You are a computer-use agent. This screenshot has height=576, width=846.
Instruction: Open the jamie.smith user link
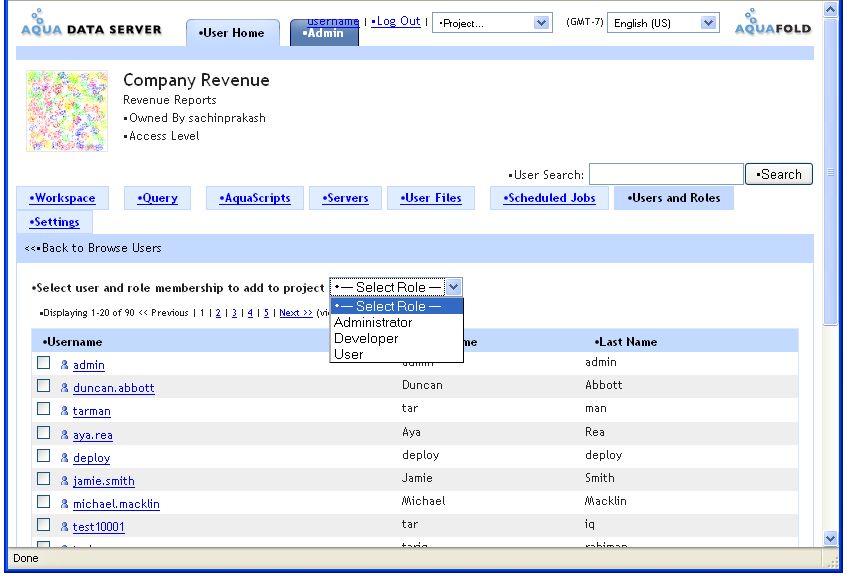tap(104, 481)
